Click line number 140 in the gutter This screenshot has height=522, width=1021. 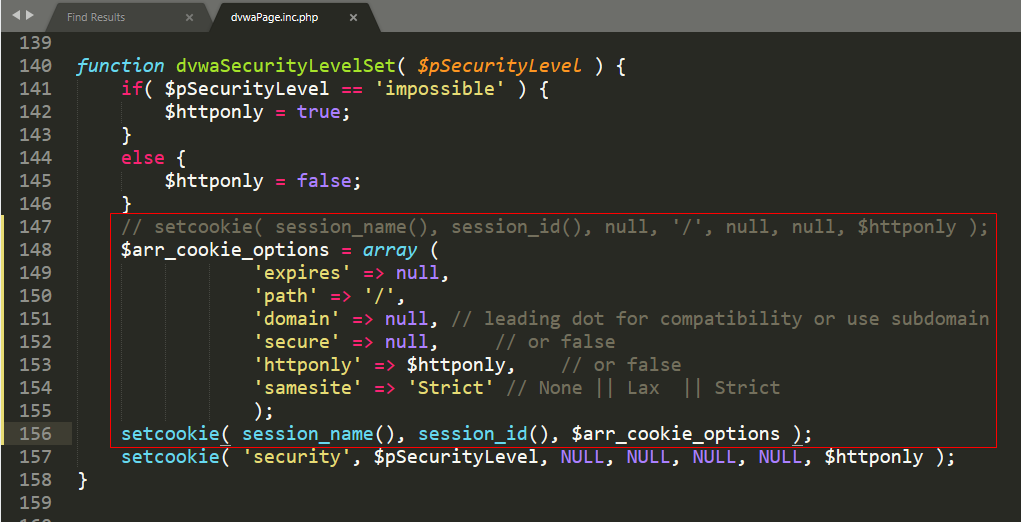coord(35,66)
